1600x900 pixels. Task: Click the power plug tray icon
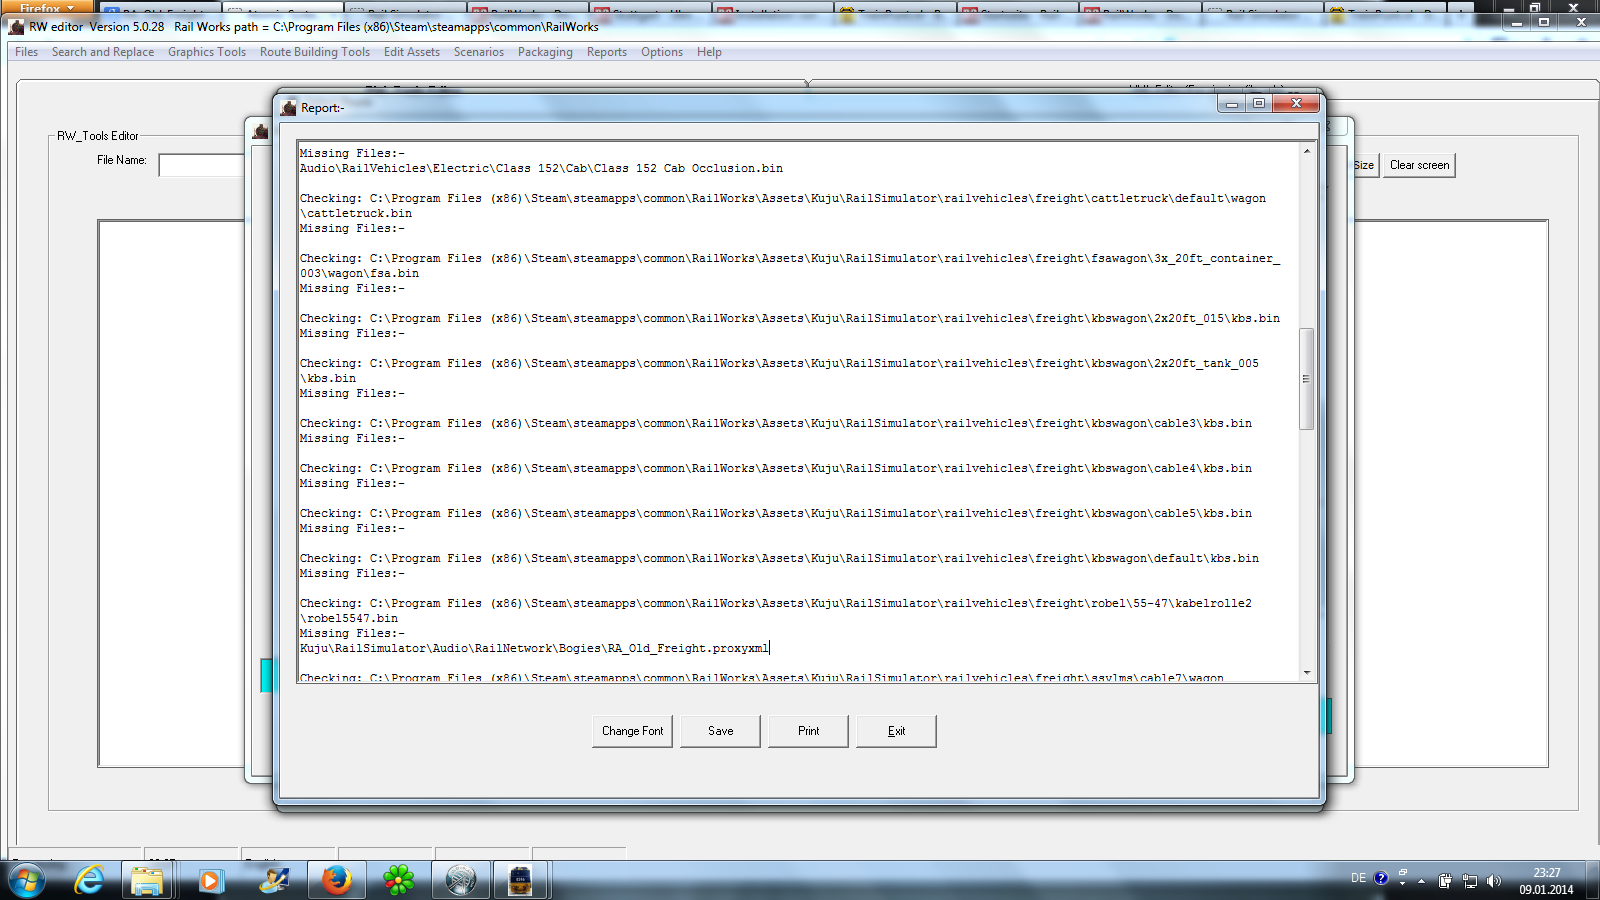[1445, 881]
